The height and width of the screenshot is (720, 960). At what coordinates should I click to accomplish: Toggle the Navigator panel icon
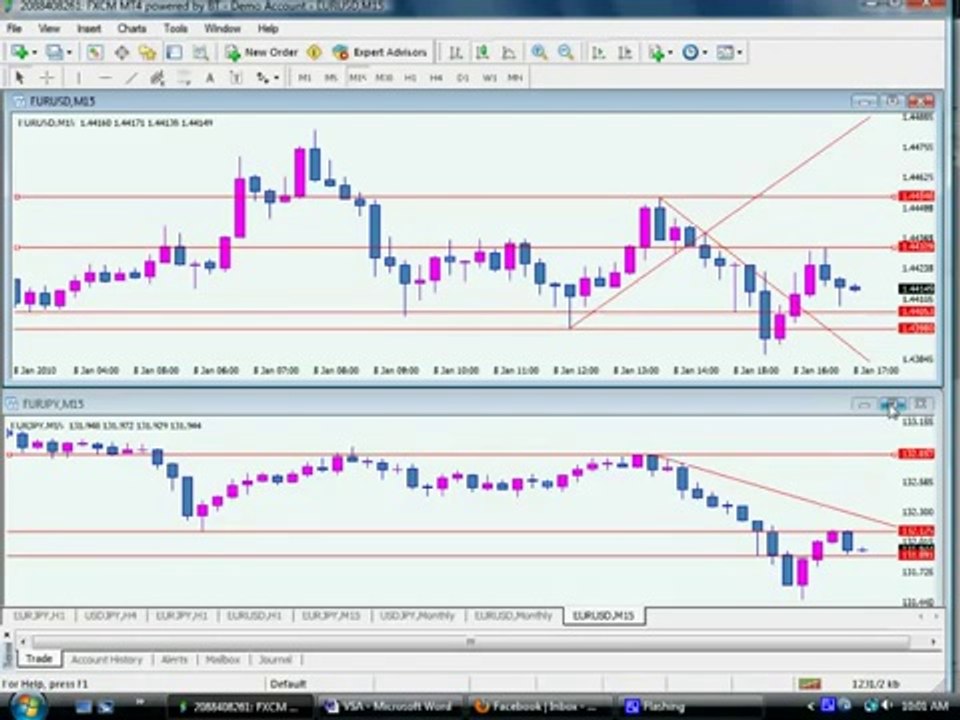click(x=147, y=53)
